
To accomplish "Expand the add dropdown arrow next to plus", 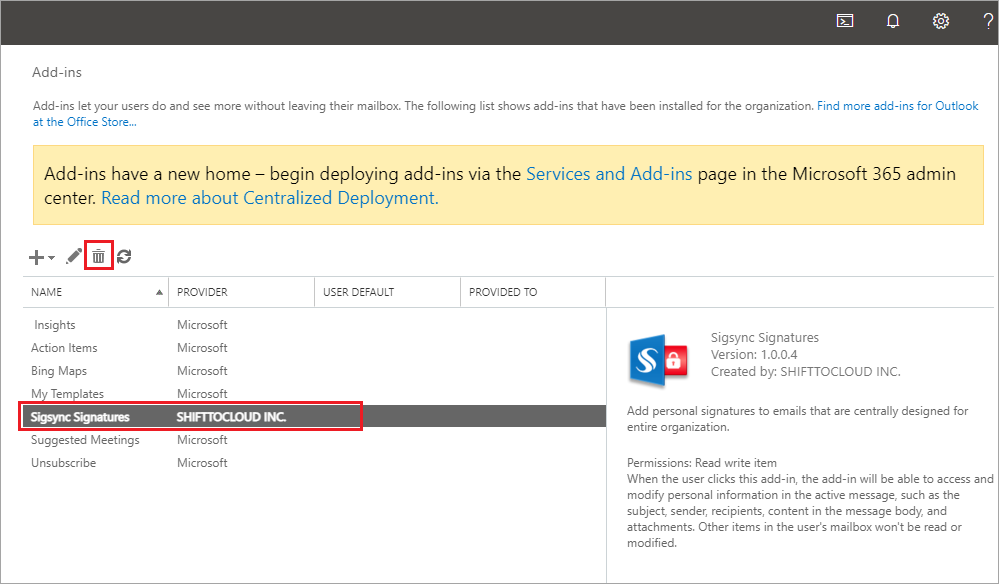I will point(52,258).
